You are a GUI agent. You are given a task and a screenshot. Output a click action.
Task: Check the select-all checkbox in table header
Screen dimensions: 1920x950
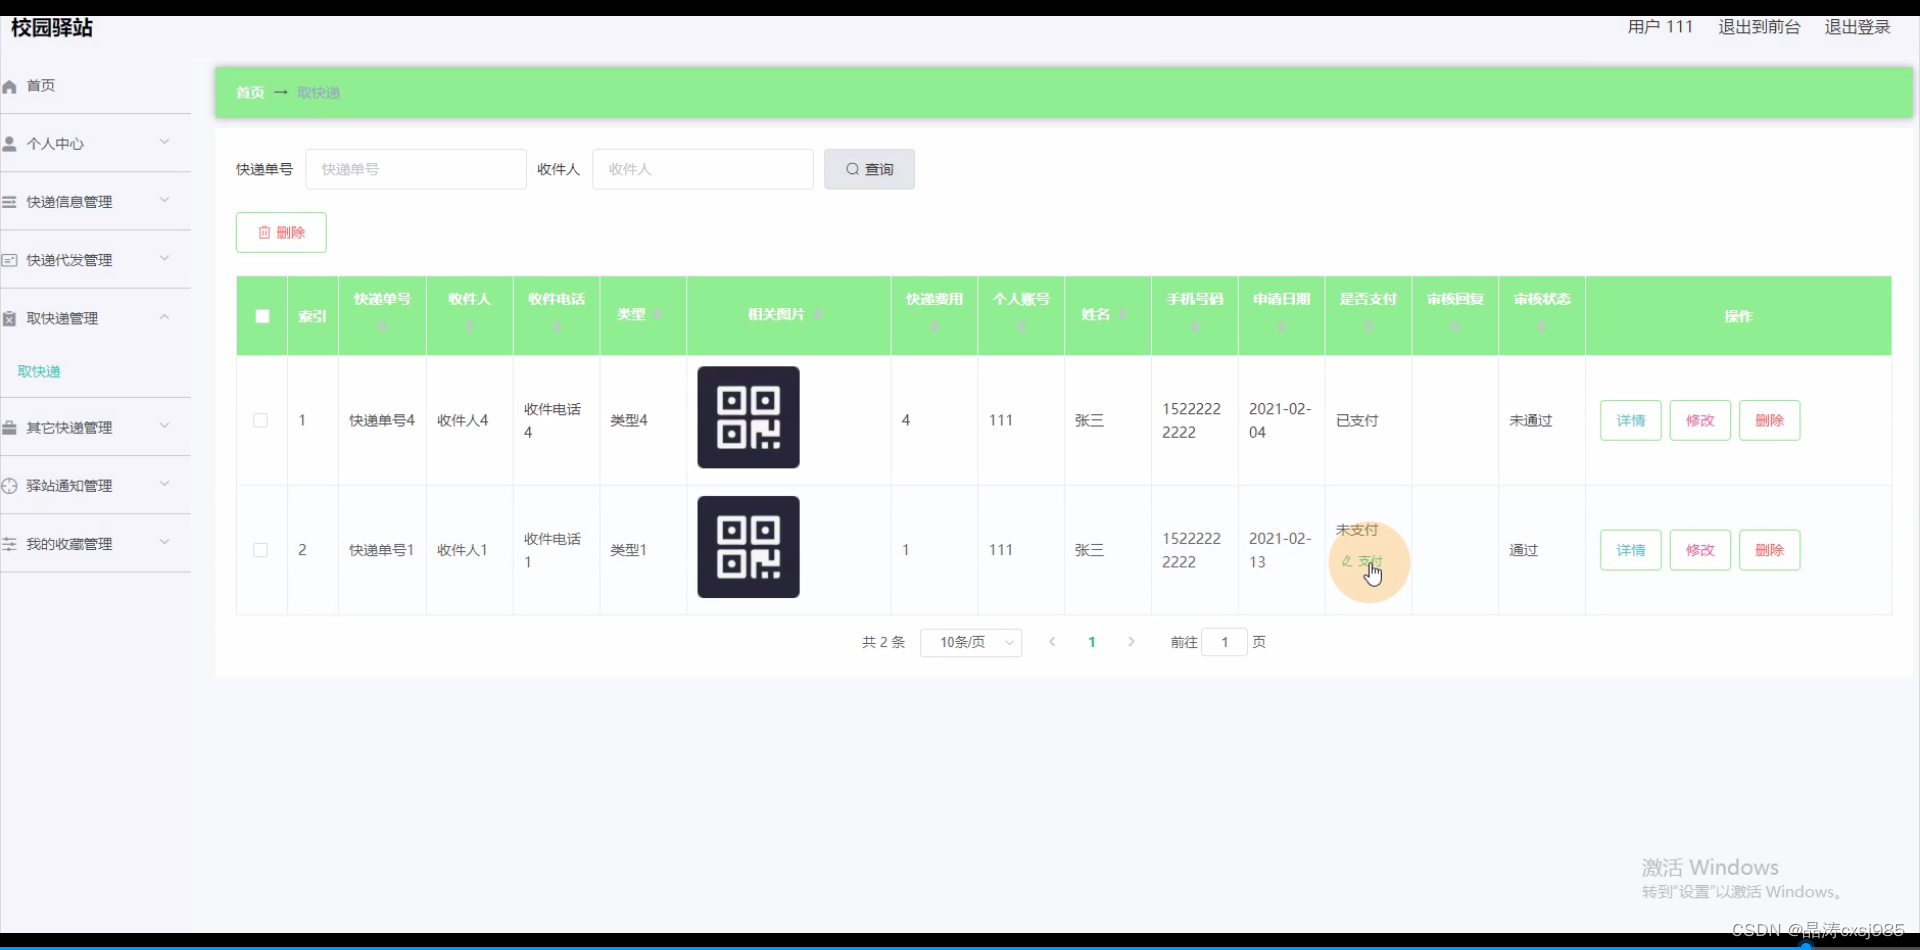pyautogui.click(x=261, y=315)
